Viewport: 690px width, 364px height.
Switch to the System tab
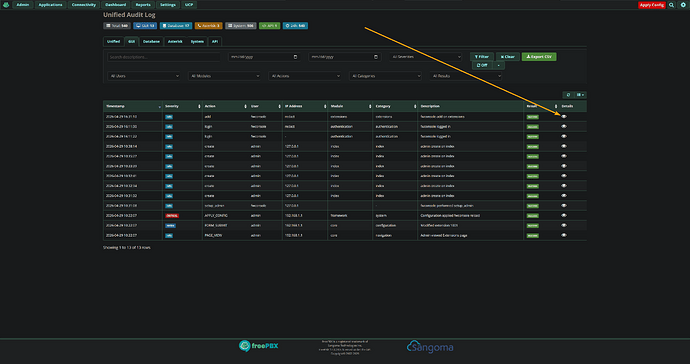click(x=197, y=41)
